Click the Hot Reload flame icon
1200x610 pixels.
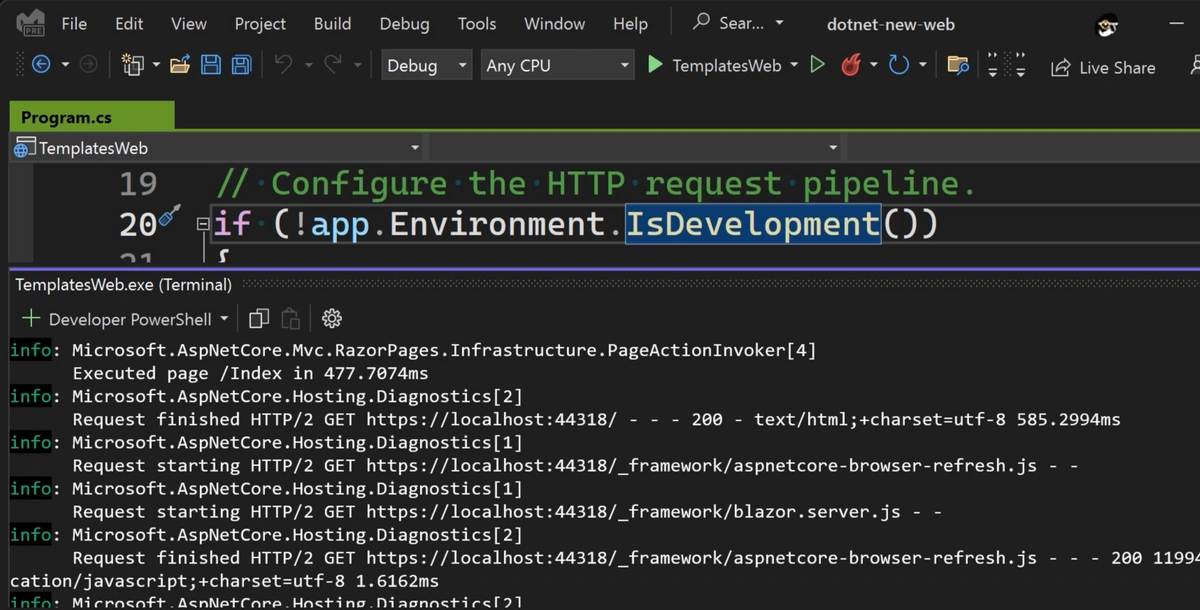[x=851, y=65]
